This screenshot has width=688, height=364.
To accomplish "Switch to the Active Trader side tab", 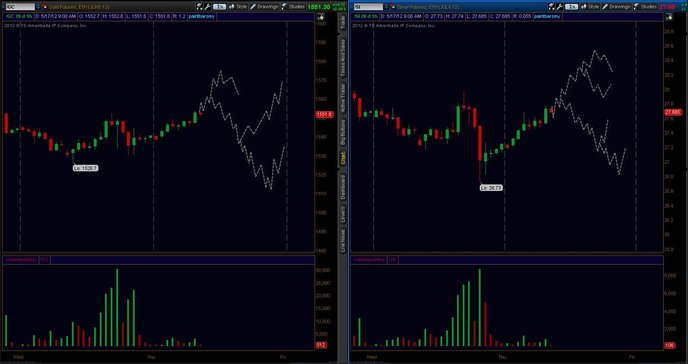I will [x=343, y=98].
